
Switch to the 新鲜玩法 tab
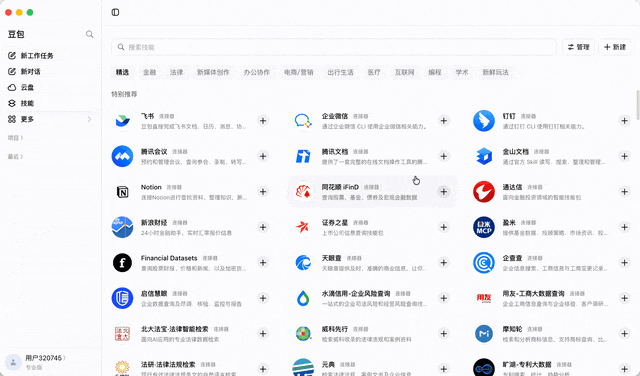click(495, 72)
